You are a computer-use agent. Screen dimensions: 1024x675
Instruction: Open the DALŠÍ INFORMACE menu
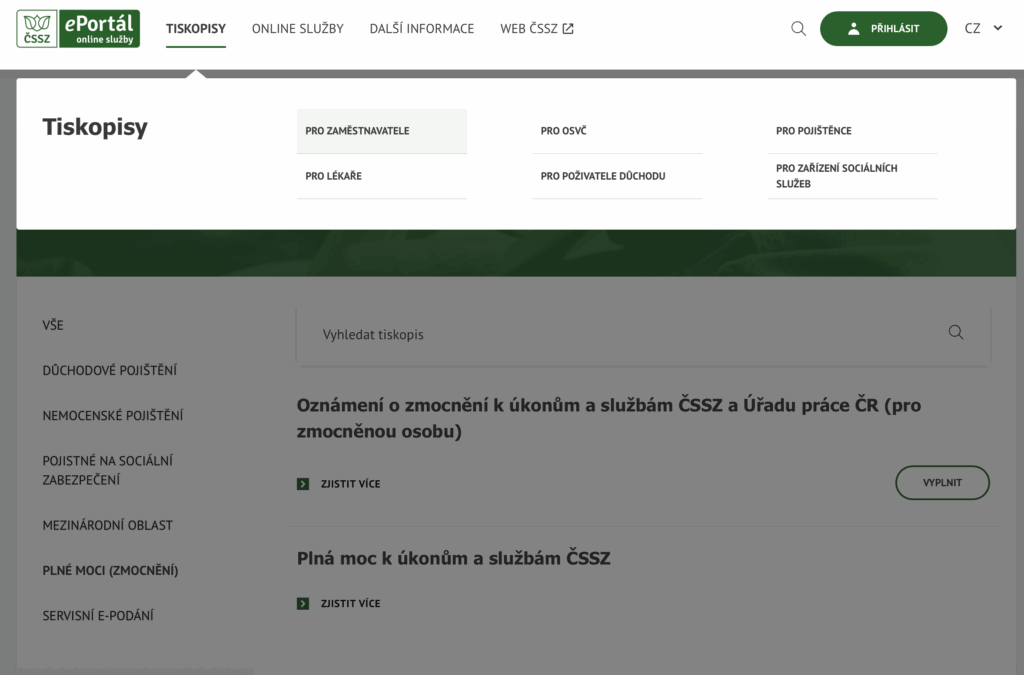coord(421,29)
